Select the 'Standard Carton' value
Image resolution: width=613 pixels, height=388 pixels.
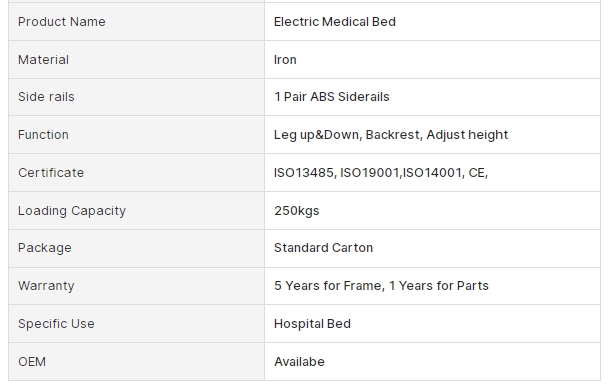point(323,248)
